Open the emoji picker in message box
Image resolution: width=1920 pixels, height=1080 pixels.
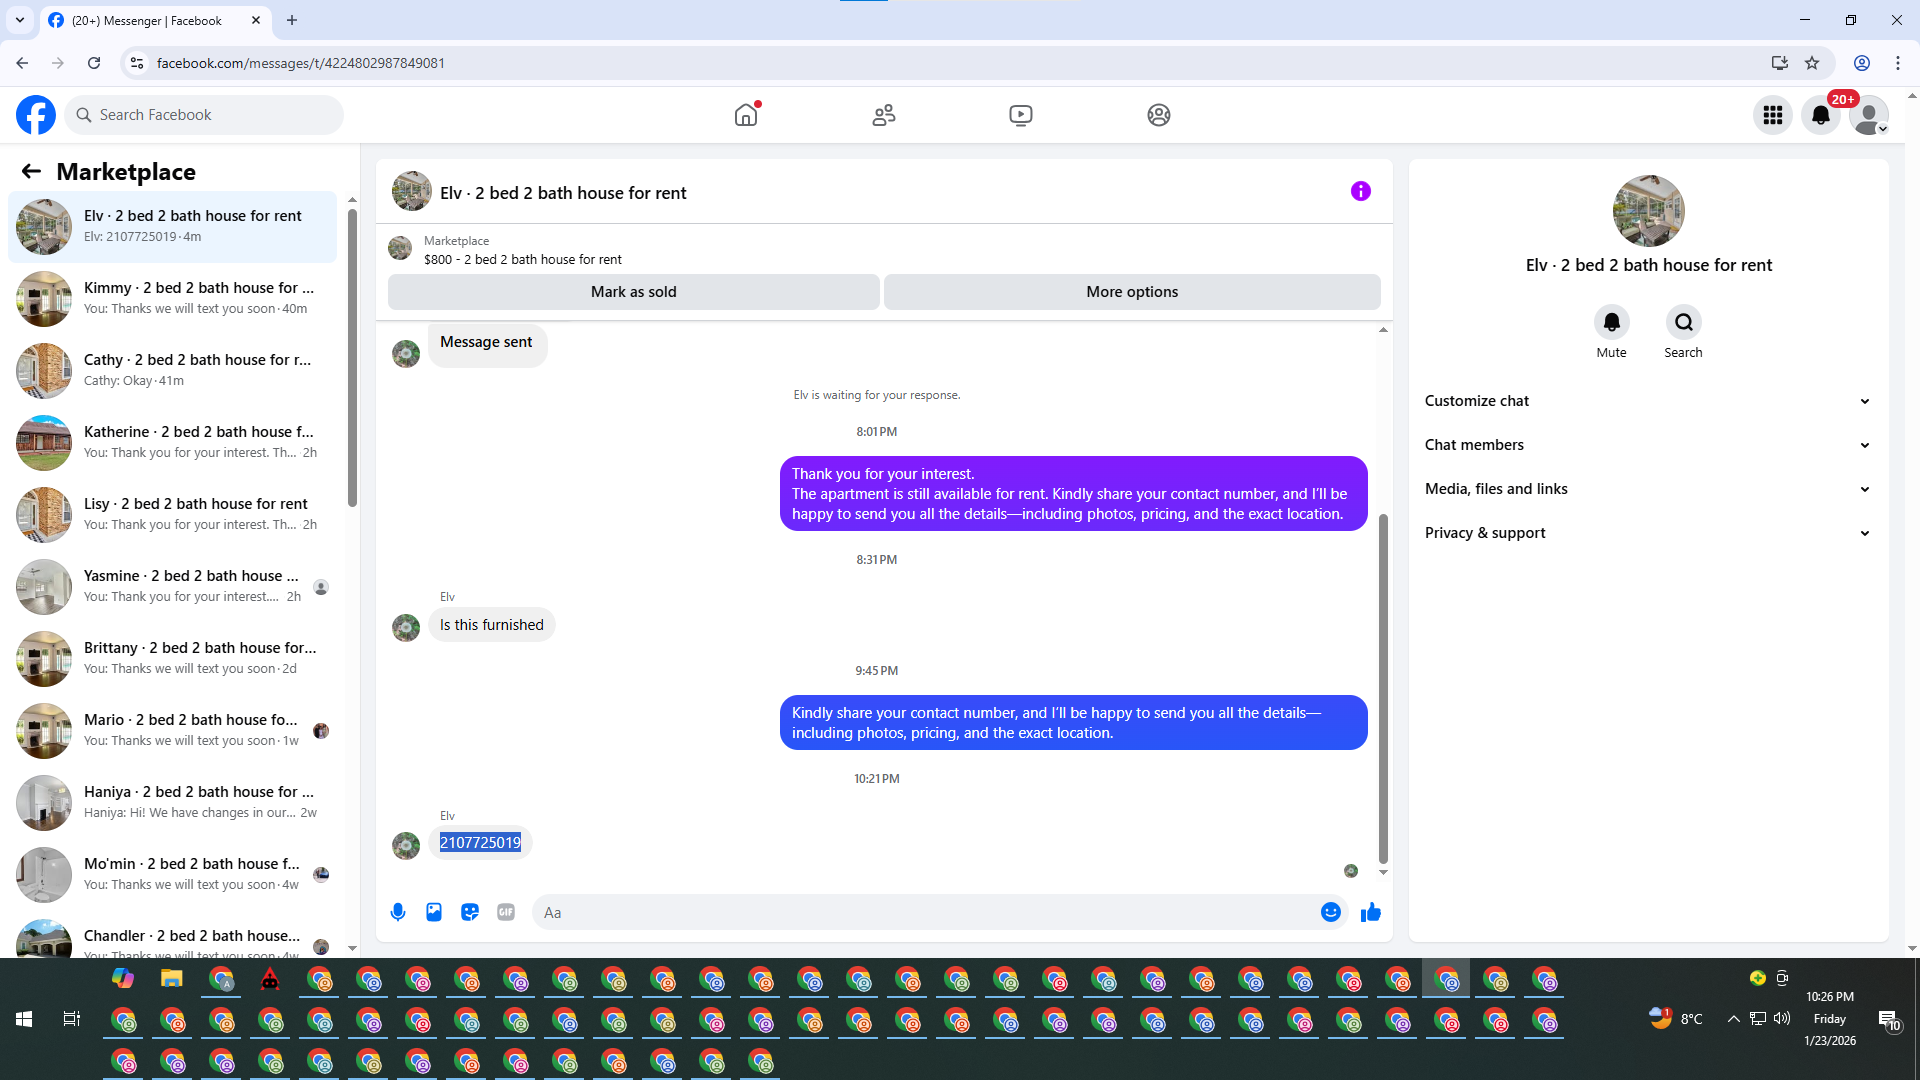pos(1330,912)
